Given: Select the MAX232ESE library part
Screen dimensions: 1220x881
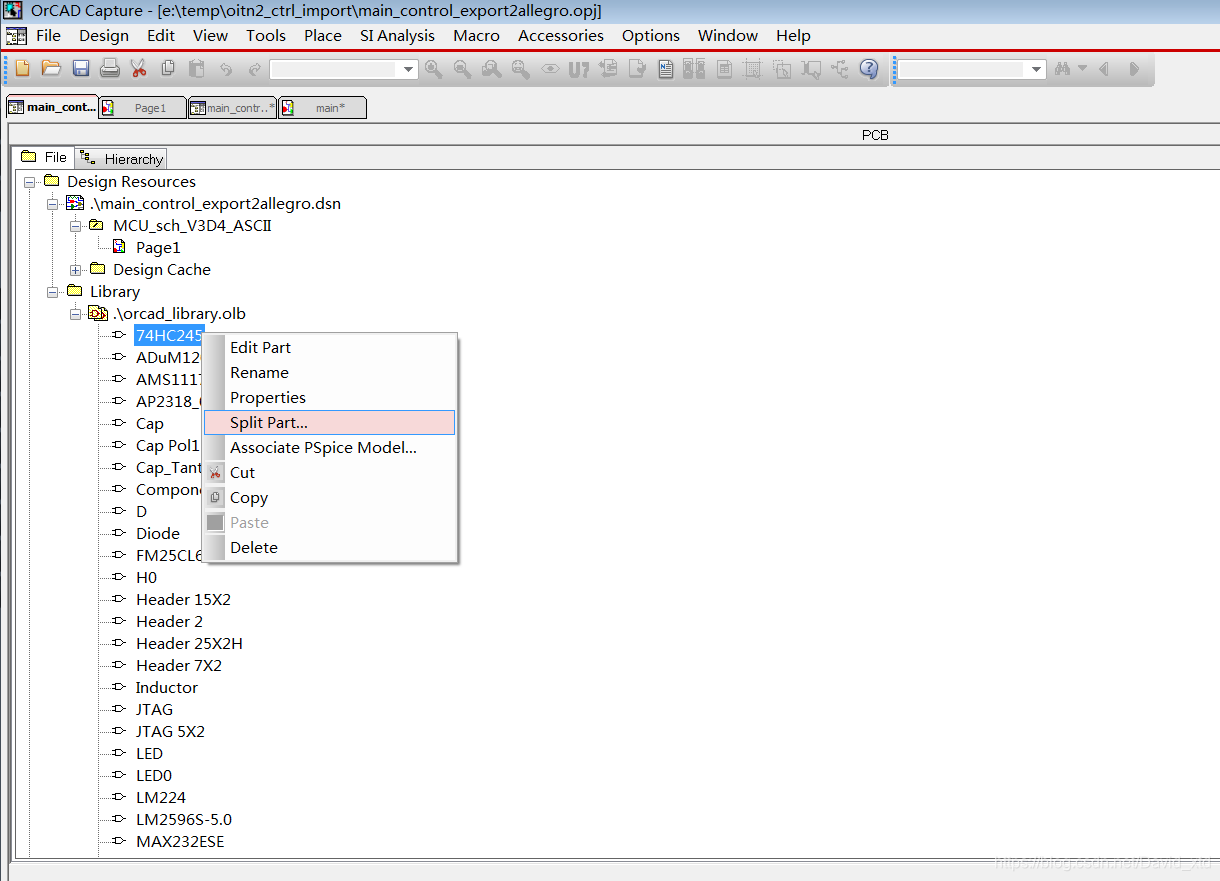Looking at the screenshot, I should coord(180,842).
